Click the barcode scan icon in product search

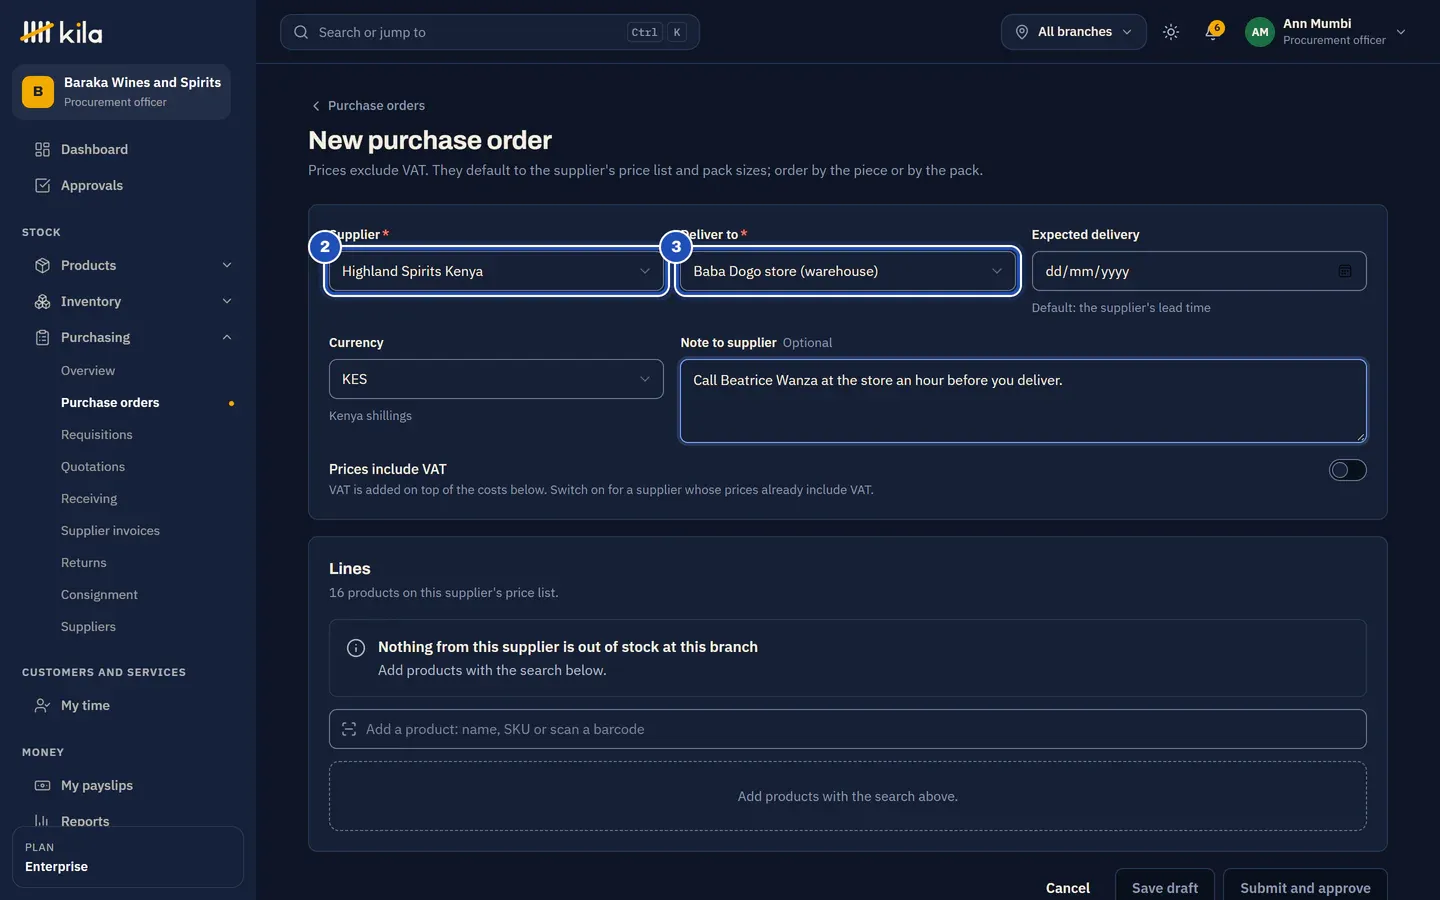(x=349, y=729)
